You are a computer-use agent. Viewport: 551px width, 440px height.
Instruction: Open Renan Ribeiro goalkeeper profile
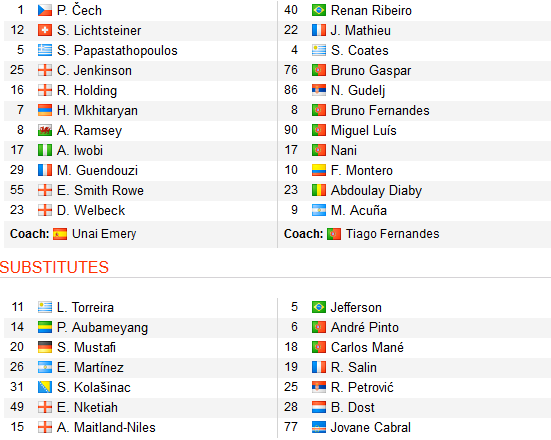[x=371, y=11]
